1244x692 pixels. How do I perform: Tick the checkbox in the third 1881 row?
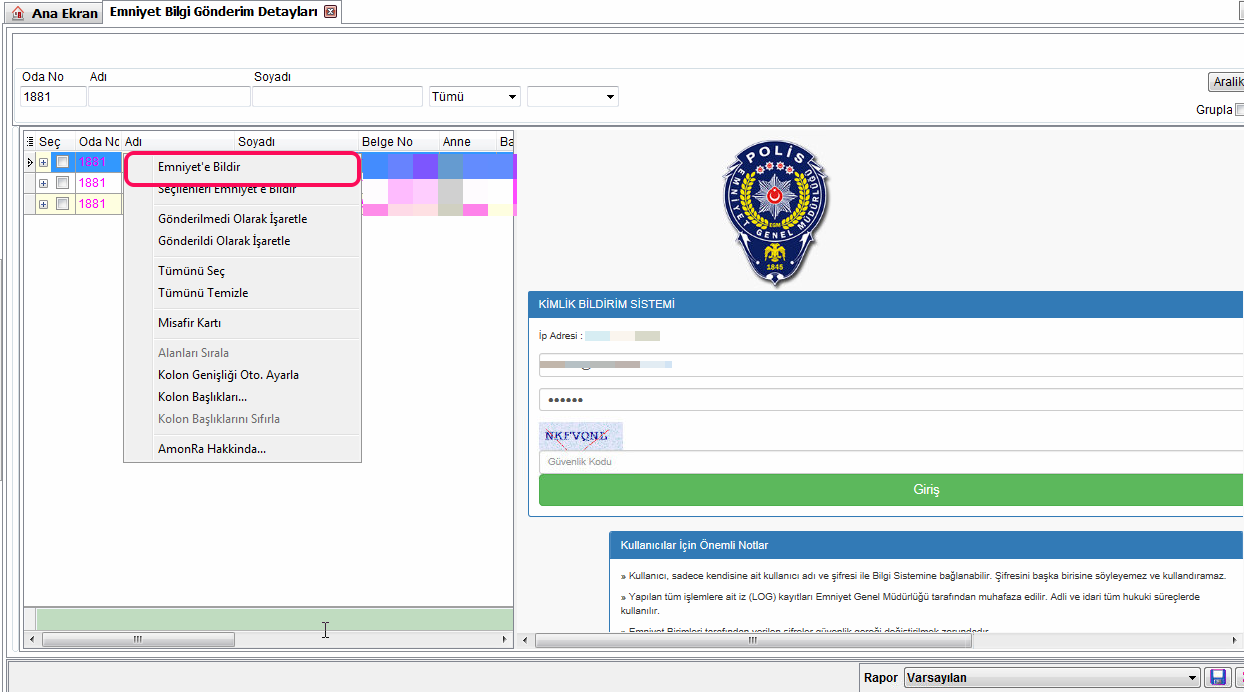62,204
